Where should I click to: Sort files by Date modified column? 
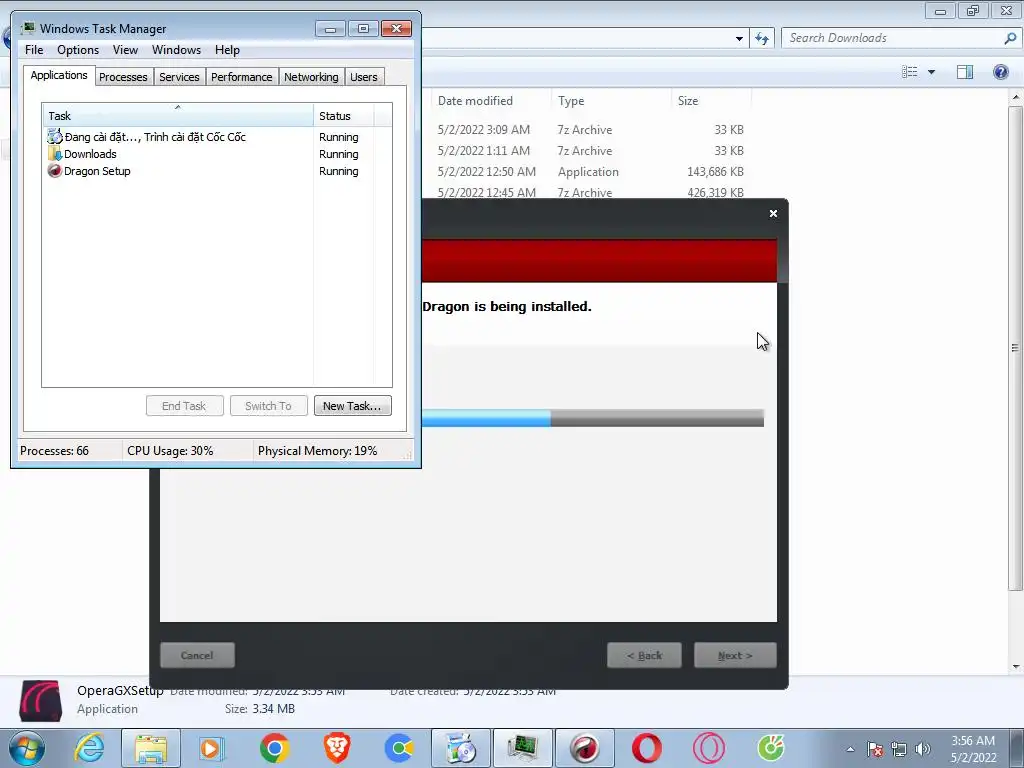(x=490, y=101)
